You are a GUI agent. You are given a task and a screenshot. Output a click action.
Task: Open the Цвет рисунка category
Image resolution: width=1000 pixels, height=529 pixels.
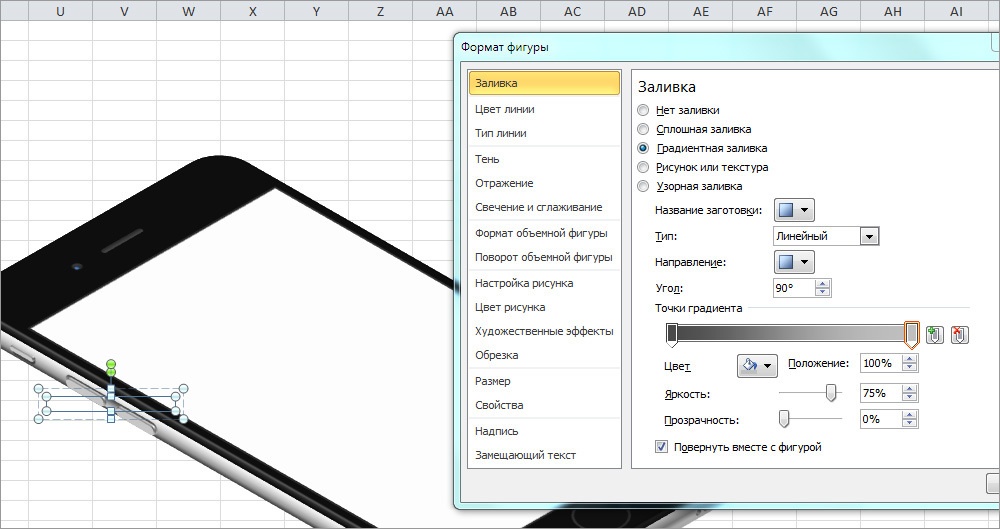[544, 307]
